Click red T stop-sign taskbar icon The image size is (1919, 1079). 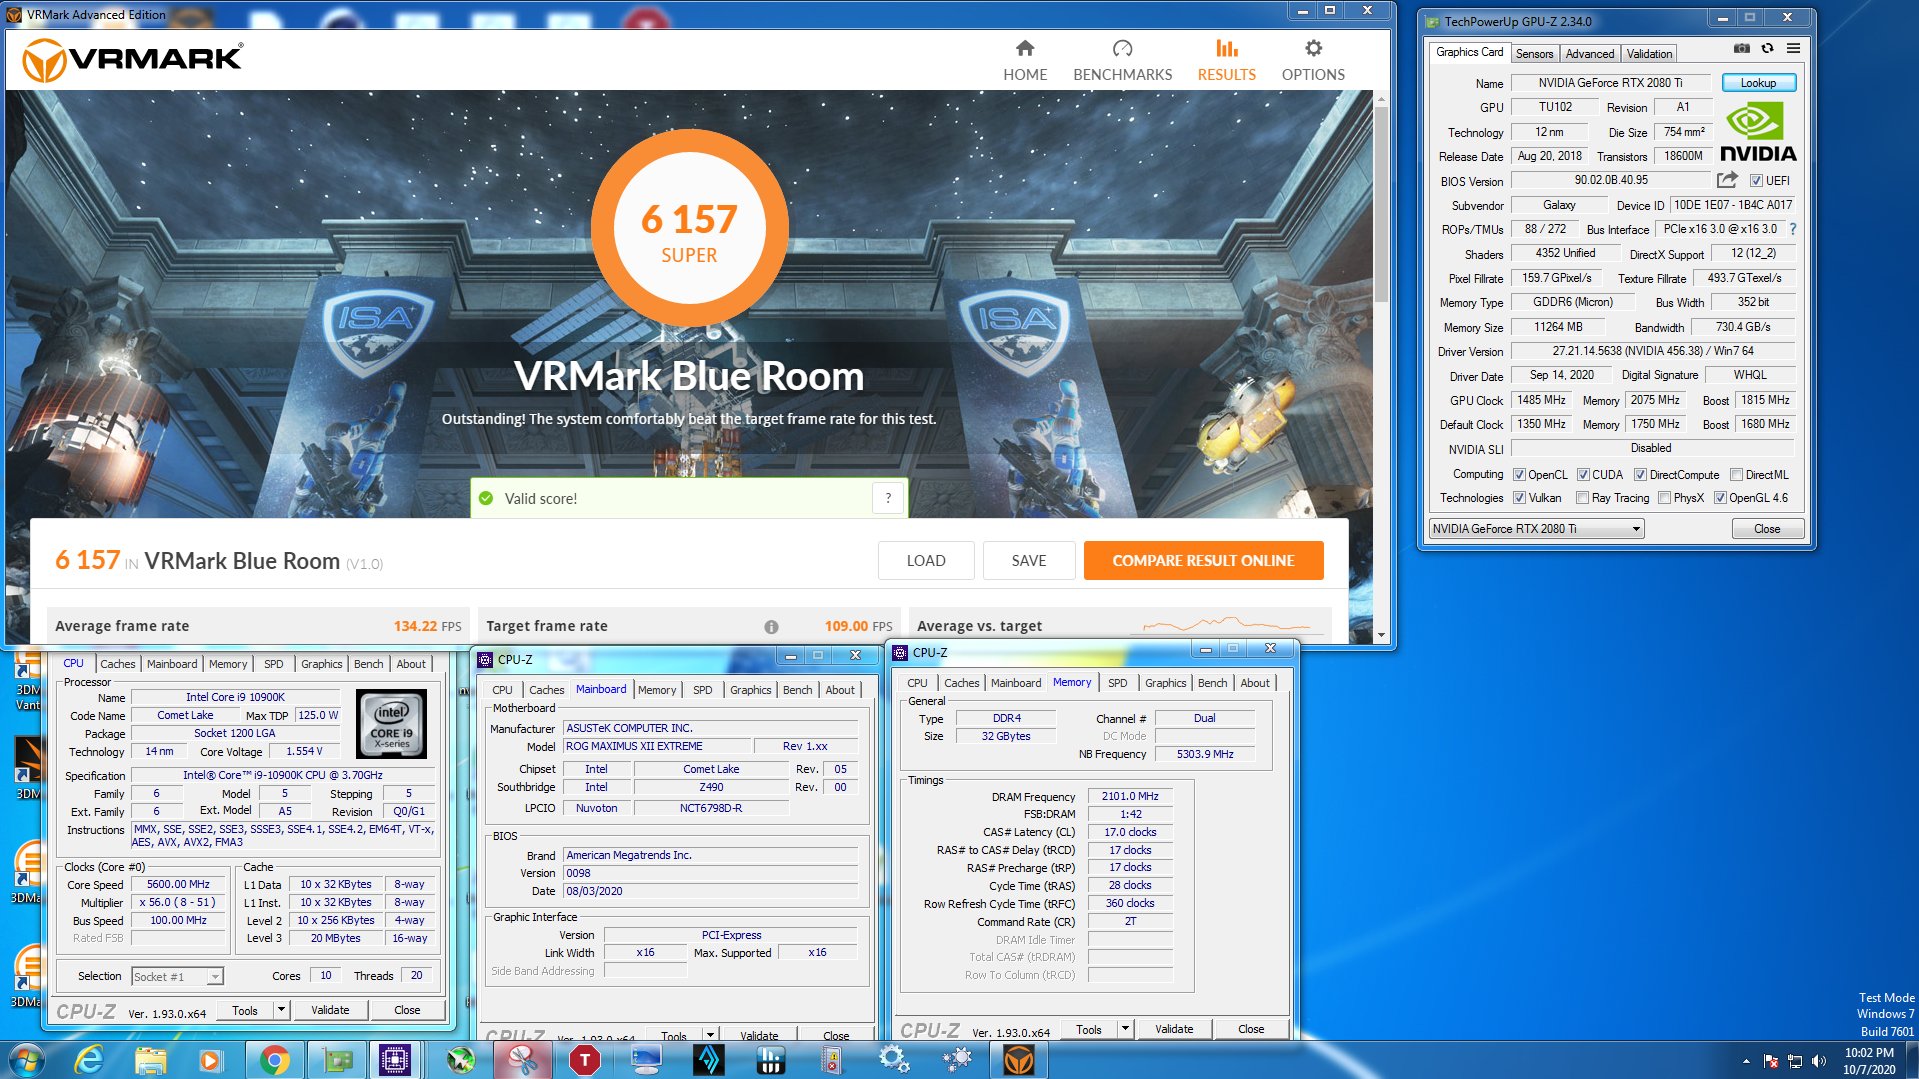[584, 1059]
